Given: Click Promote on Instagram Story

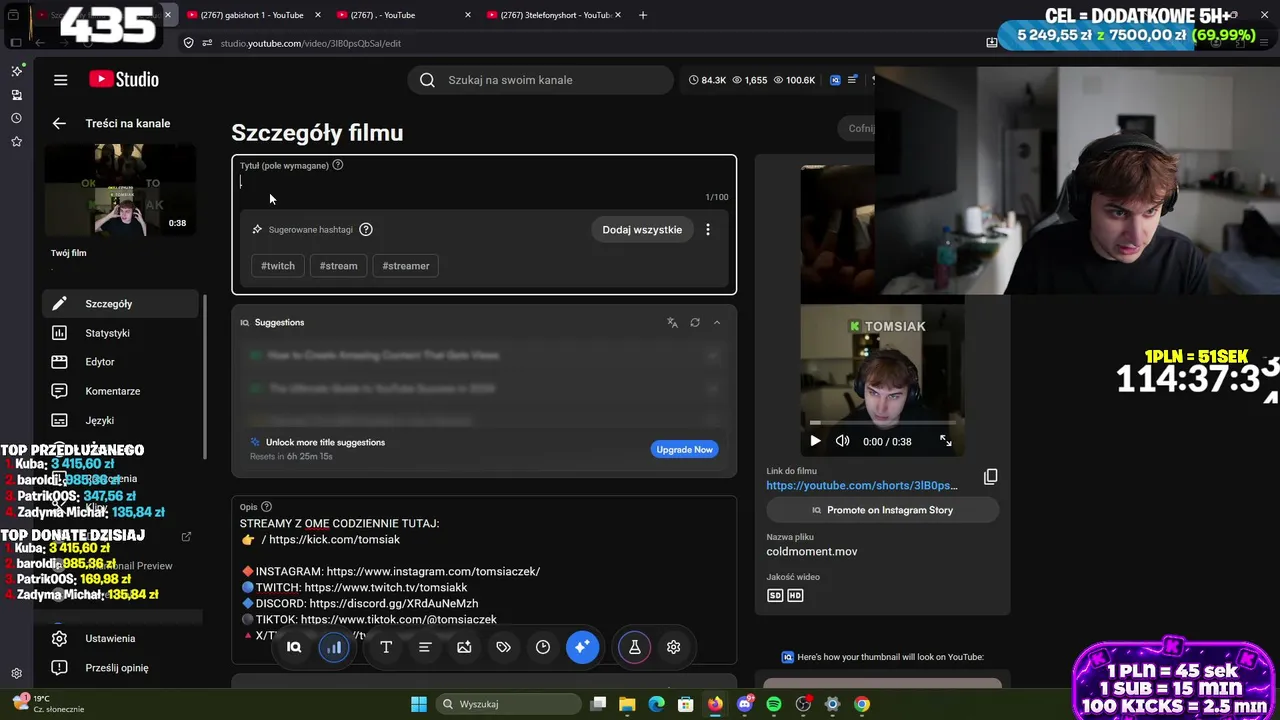Looking at the screenshot, I should pos(883,510).
